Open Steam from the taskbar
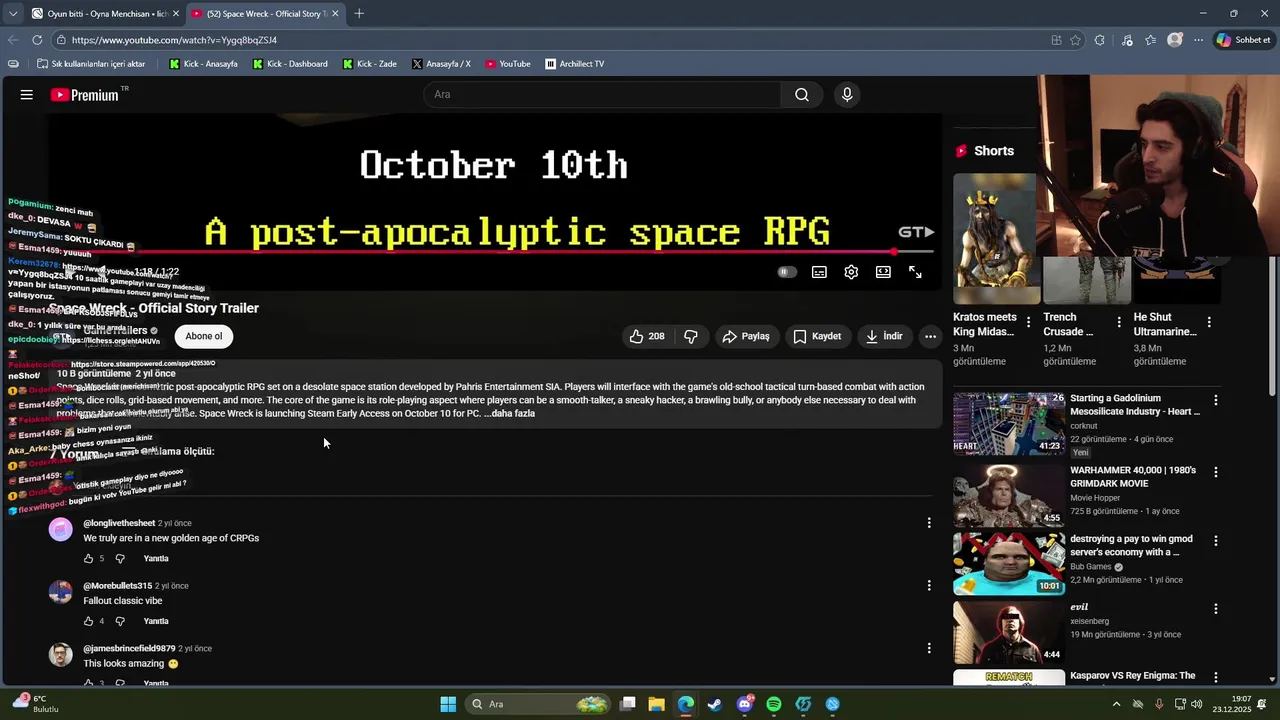Viewport: 1280px width, 720px height. coord(715,704)
